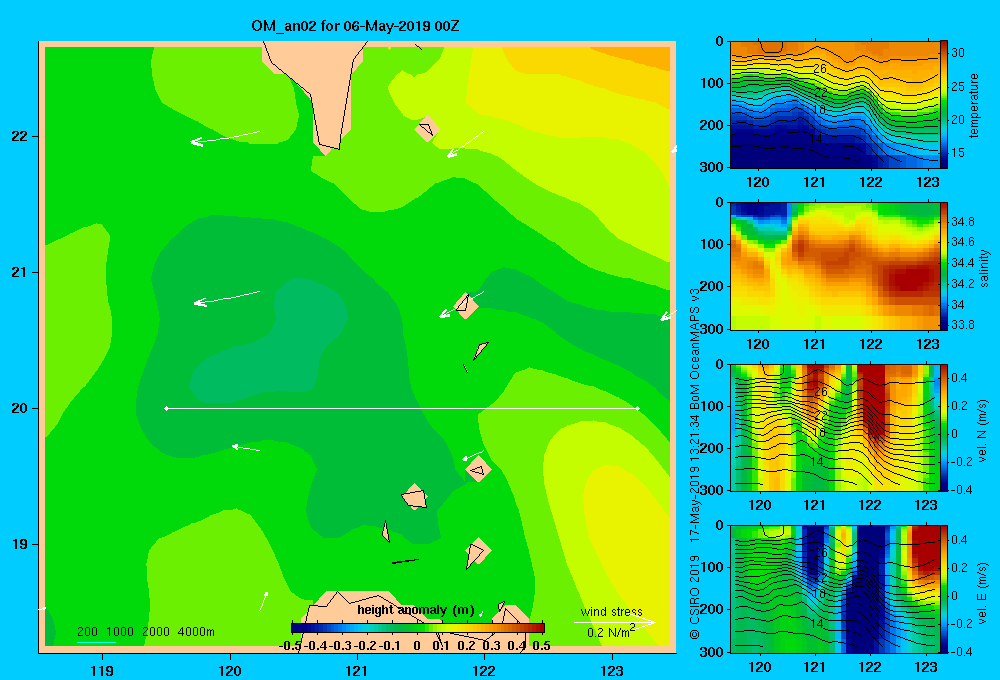Click the 'temperature' vertical axis label
Image resolution: width=1000 pixels, height=680 pixels.
(x=974, y=105)
